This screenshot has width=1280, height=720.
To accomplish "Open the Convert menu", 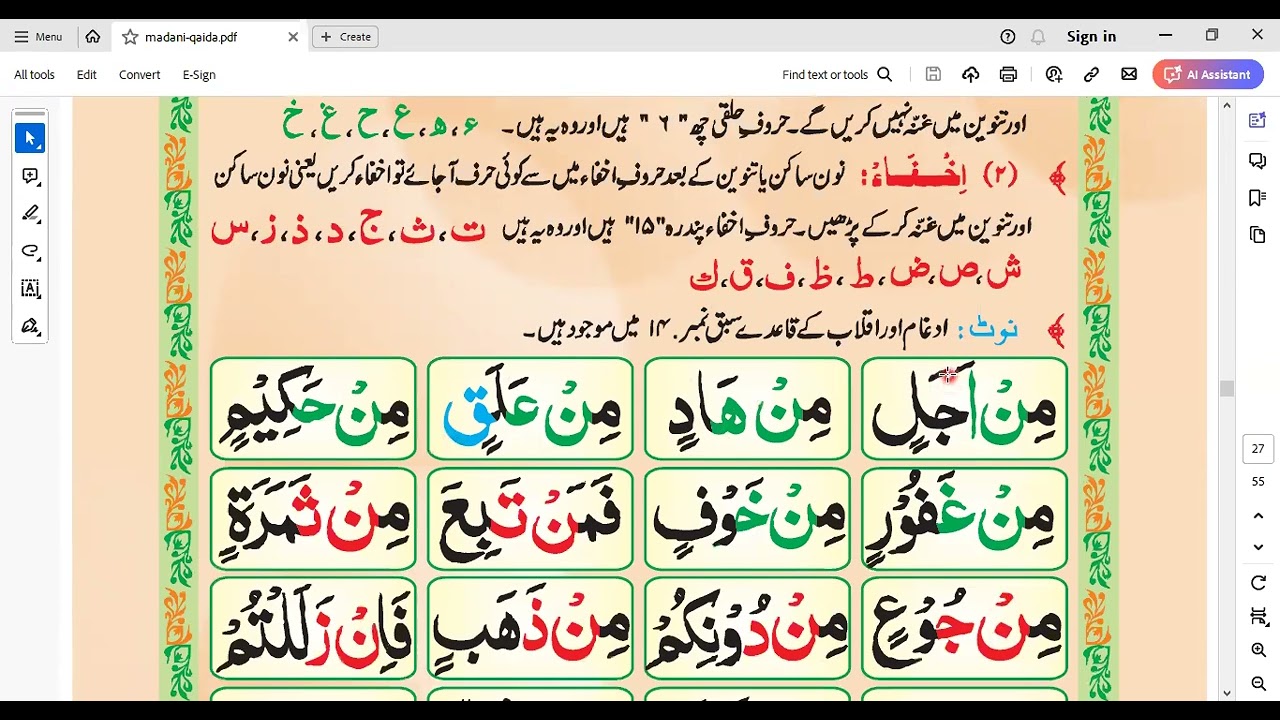I will (x=139, y=75).
